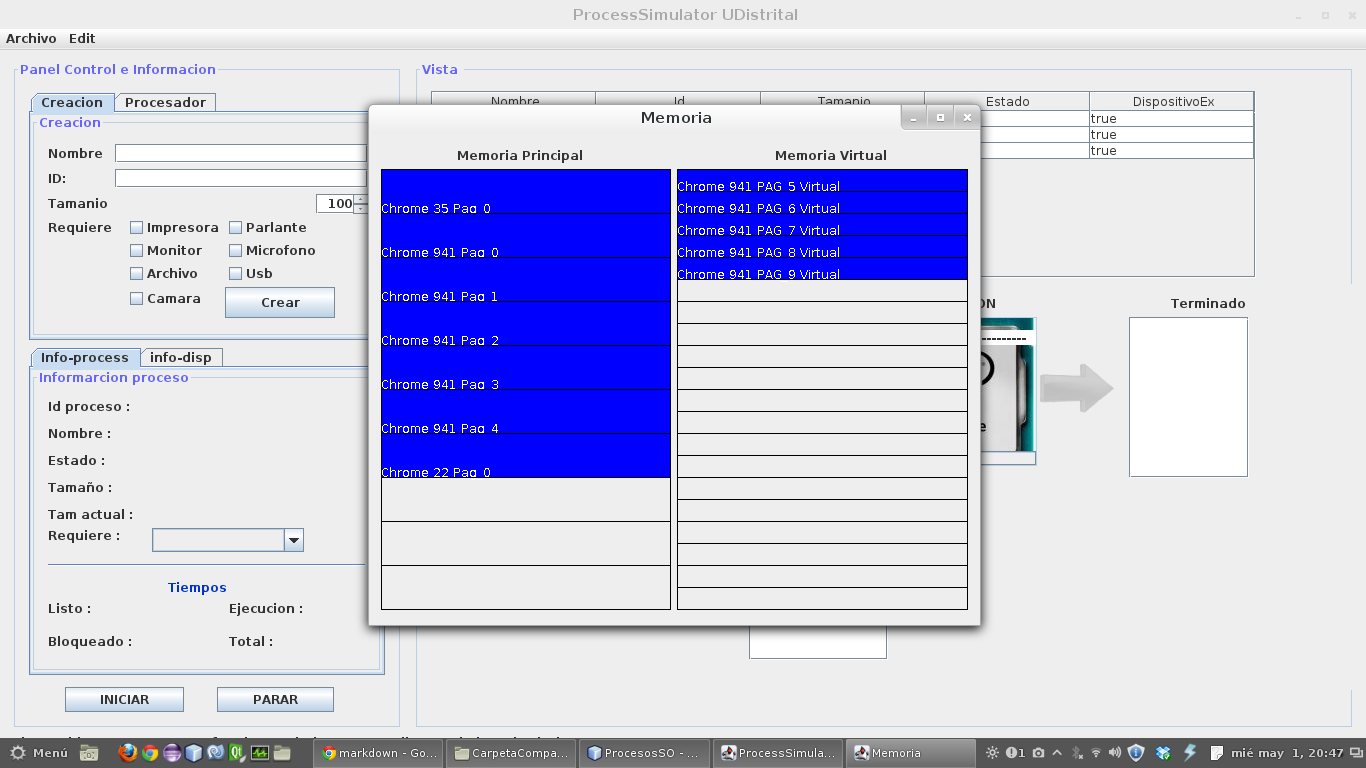Open the Edit menu
Screen dimensions: 1366x768
pos(82,38)
